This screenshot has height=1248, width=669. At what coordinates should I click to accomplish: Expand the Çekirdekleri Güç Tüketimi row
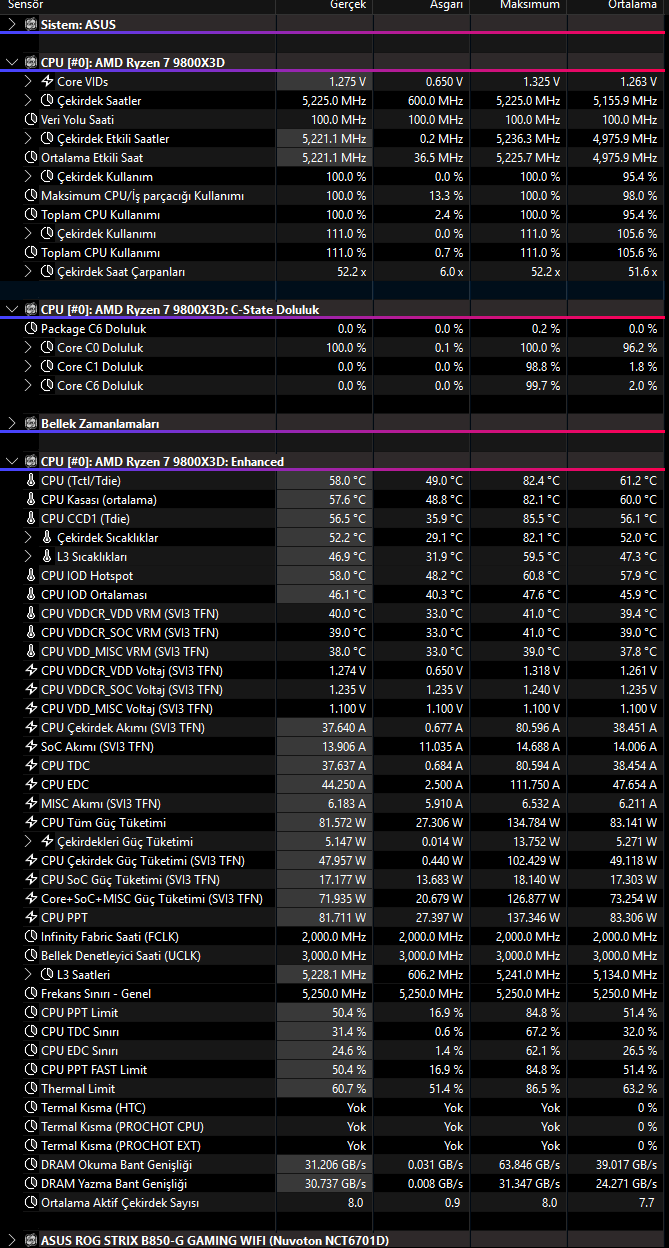coord(29,842)
